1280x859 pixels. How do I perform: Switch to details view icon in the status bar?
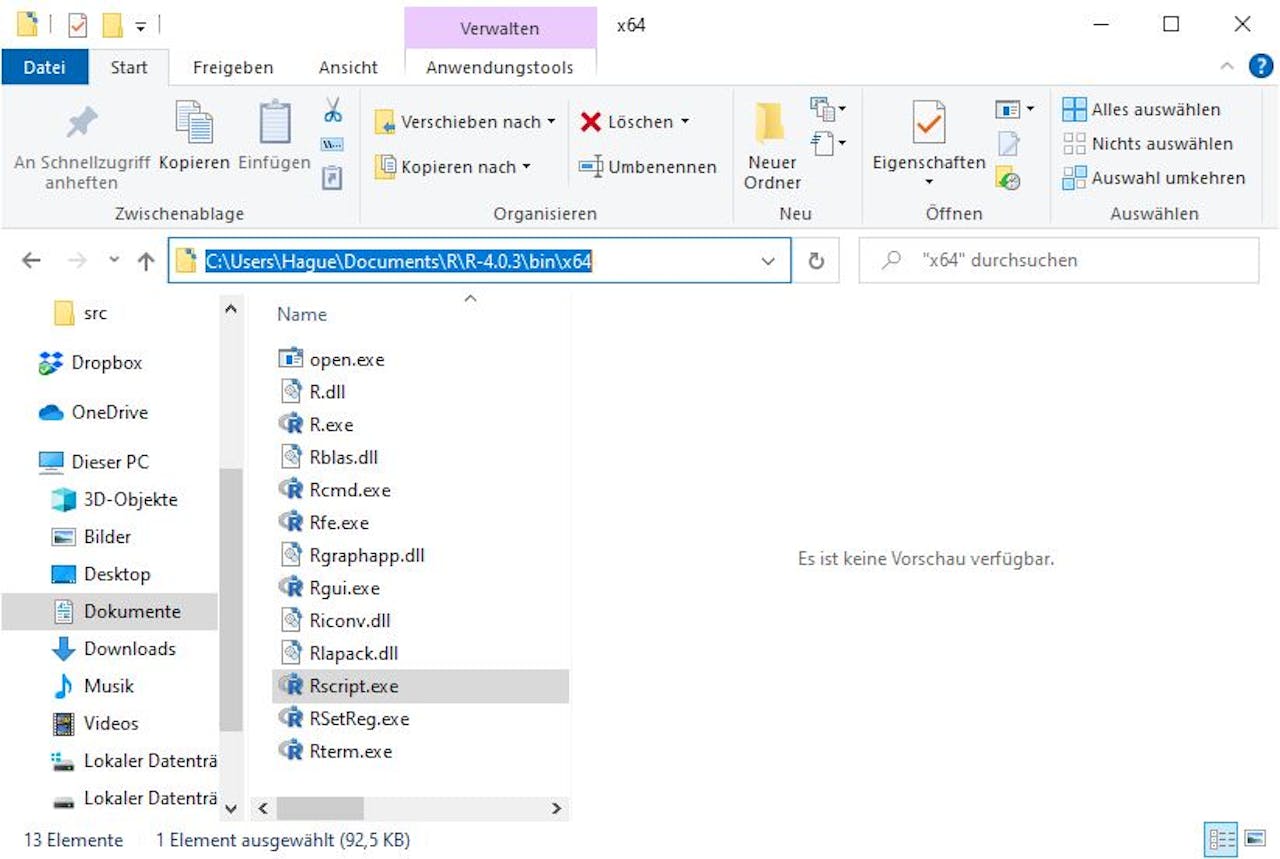click(x=1223, y=839)
